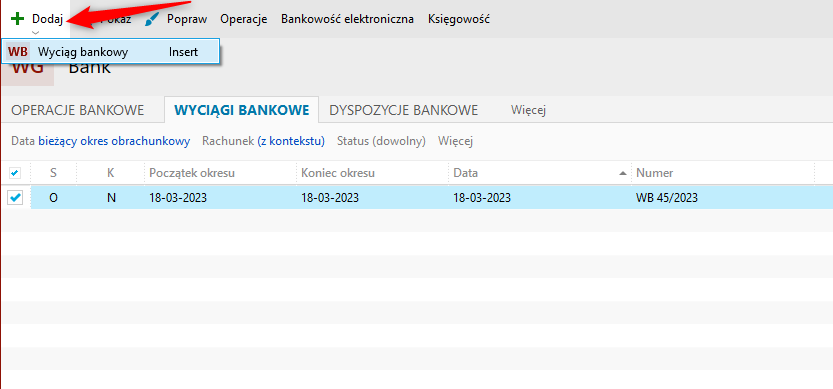Switch to Dyspozycje bankowe tab
The height and width of the screenshot is (389, 833).
pyautogui.click(x=404, y=110)
